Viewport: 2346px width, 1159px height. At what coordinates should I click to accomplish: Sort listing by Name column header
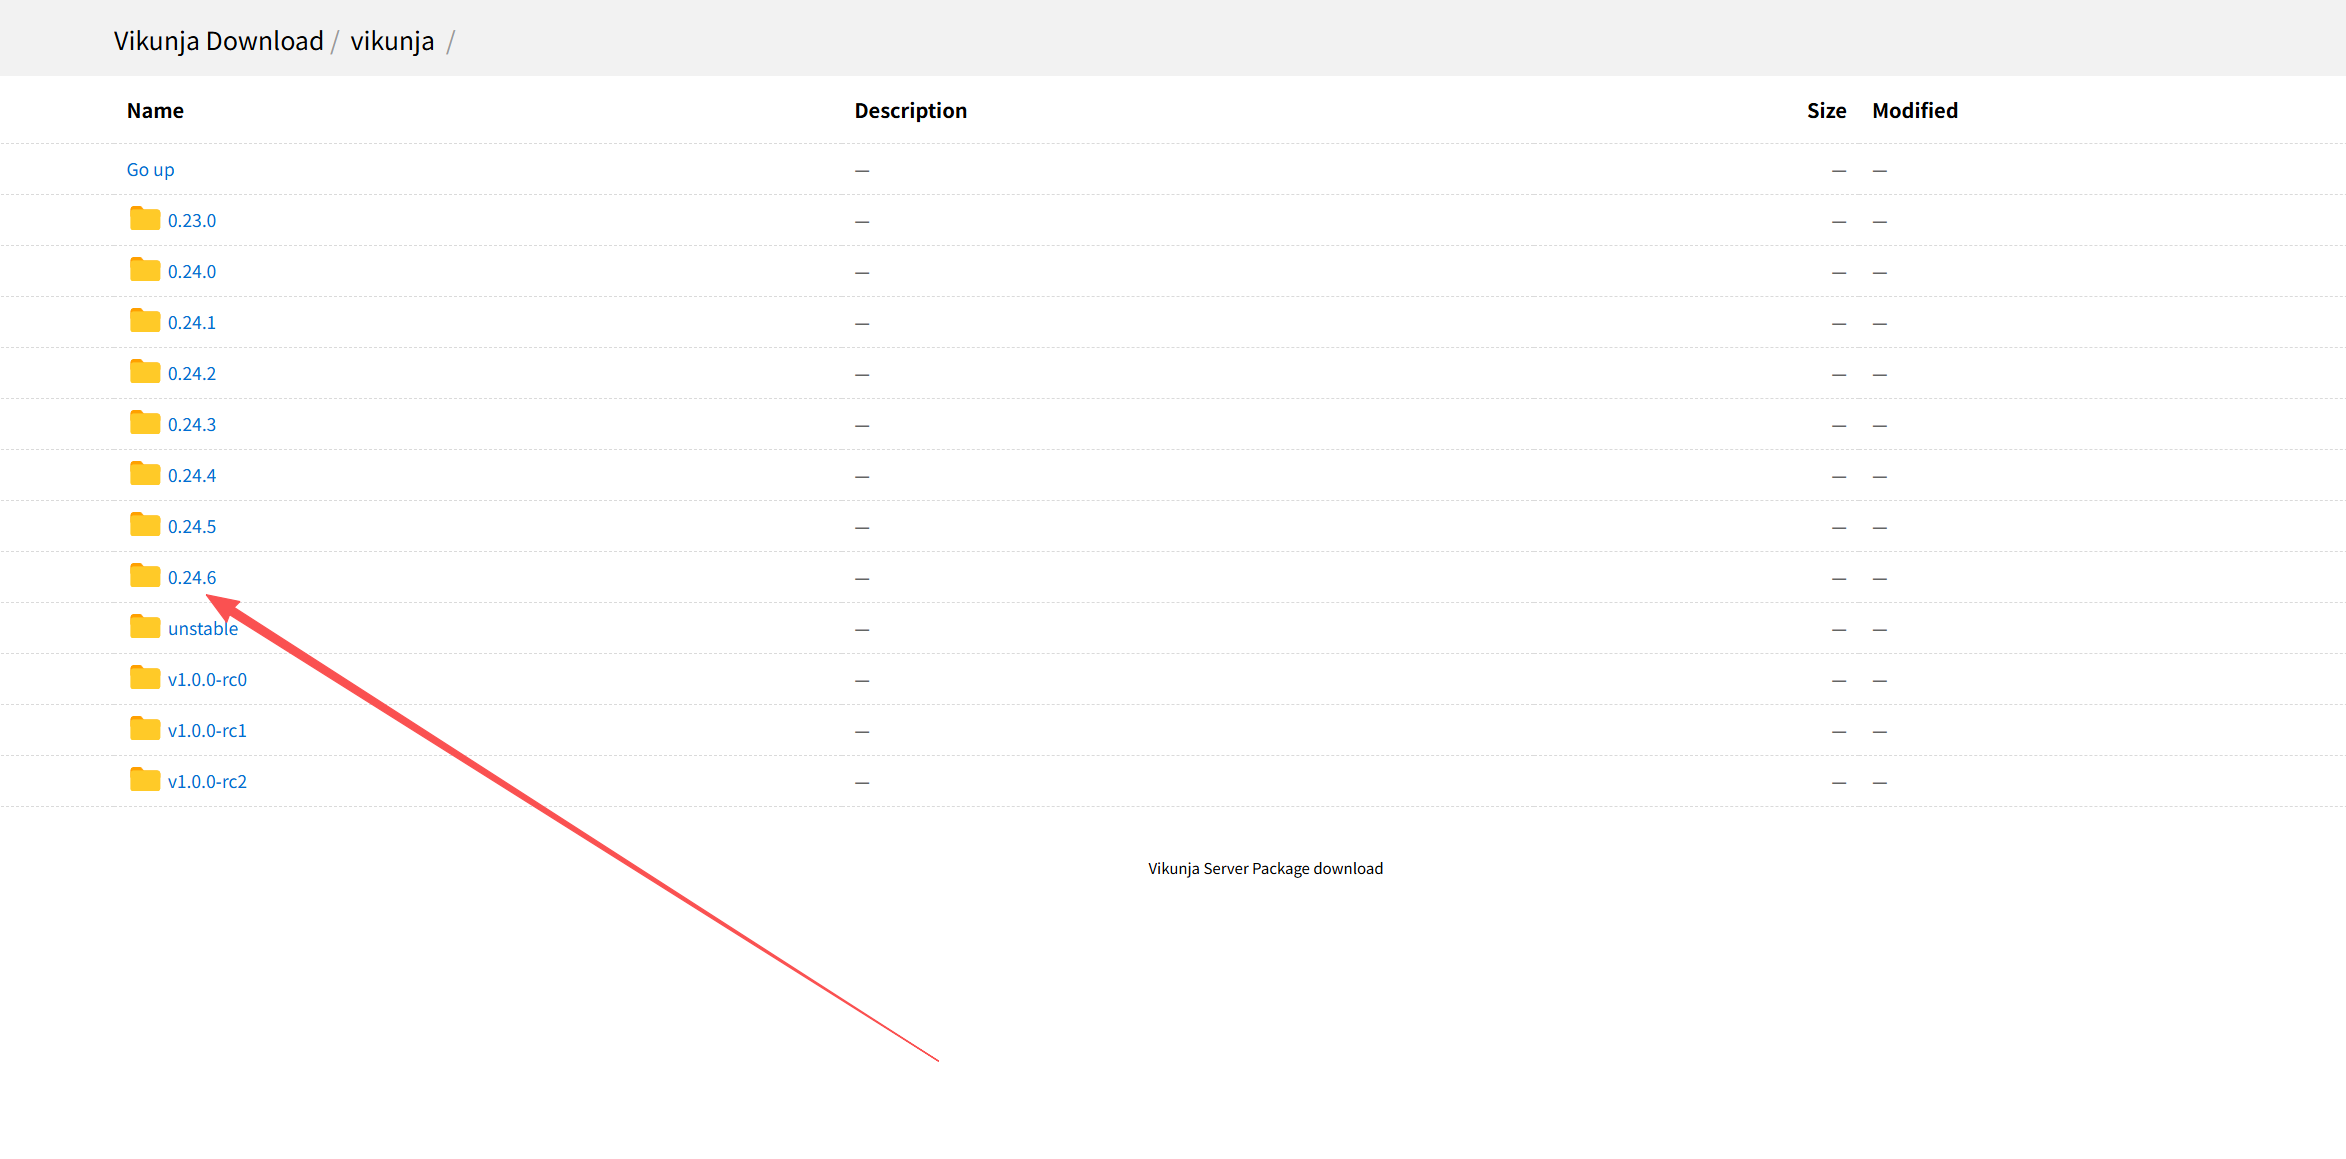(155, 111)
